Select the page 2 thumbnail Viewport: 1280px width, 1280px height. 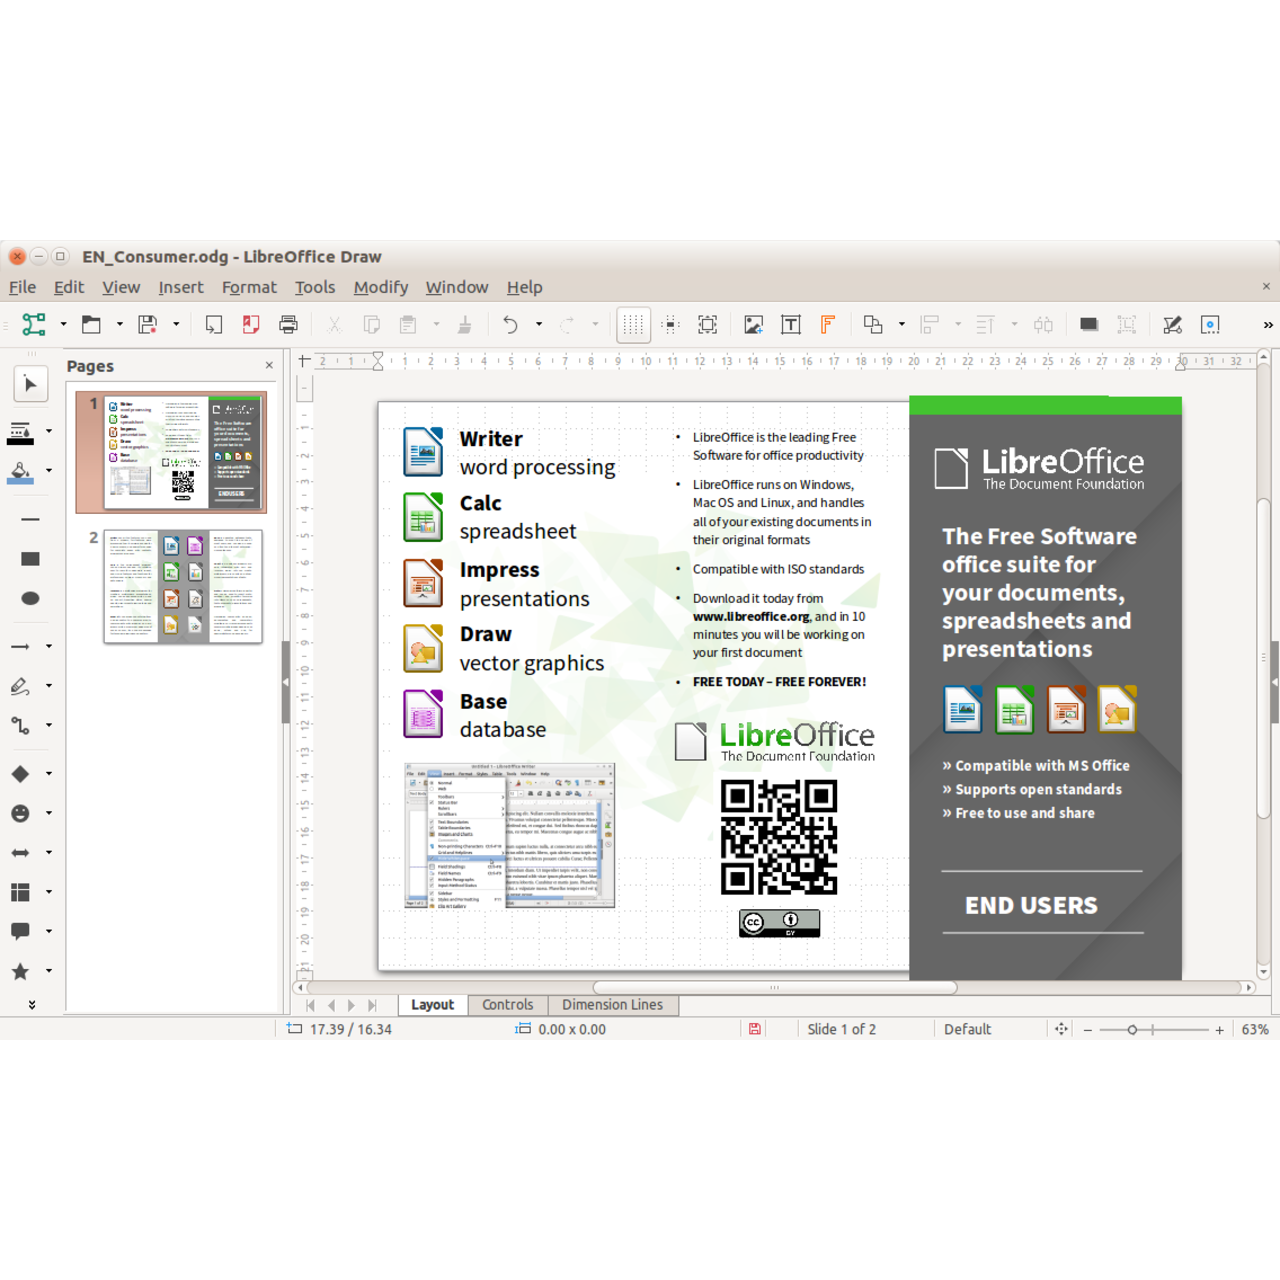pos(182,587)
